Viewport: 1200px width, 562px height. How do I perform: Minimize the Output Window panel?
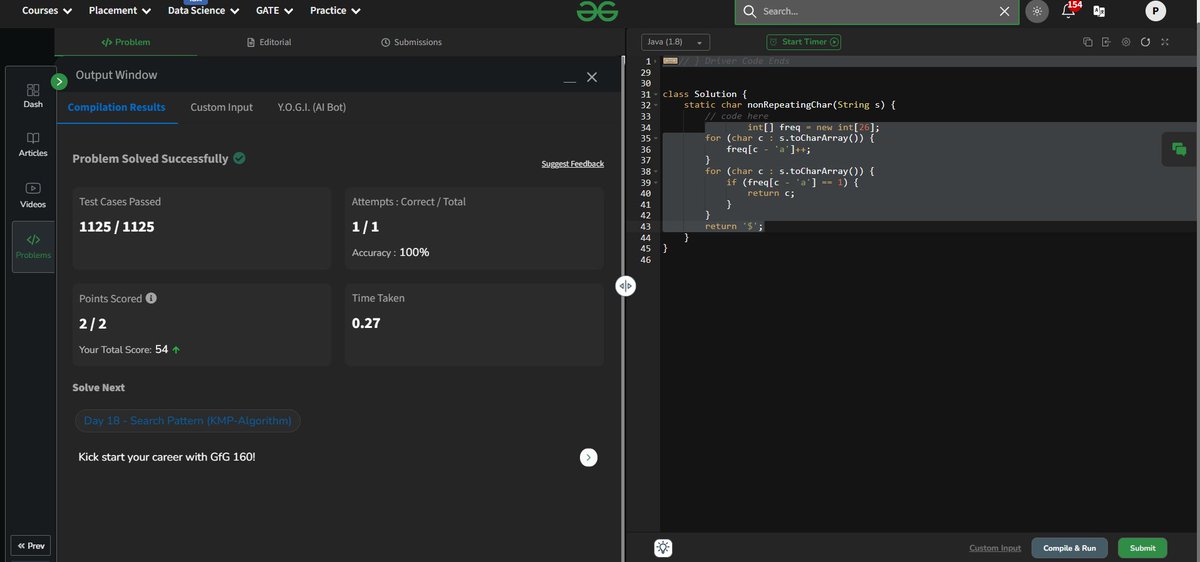click(x=569, y=80)
